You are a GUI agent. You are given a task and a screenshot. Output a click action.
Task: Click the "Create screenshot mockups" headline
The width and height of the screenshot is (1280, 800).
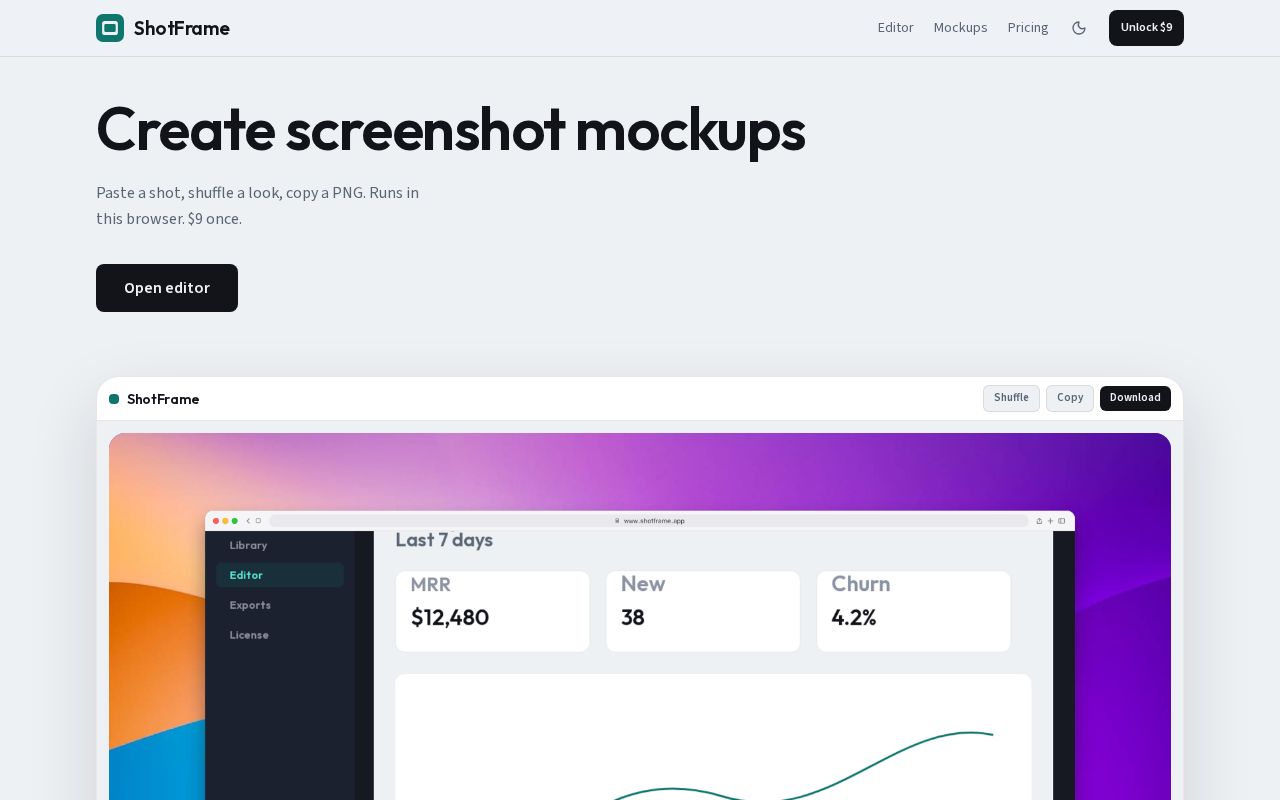tap(450, 129)
